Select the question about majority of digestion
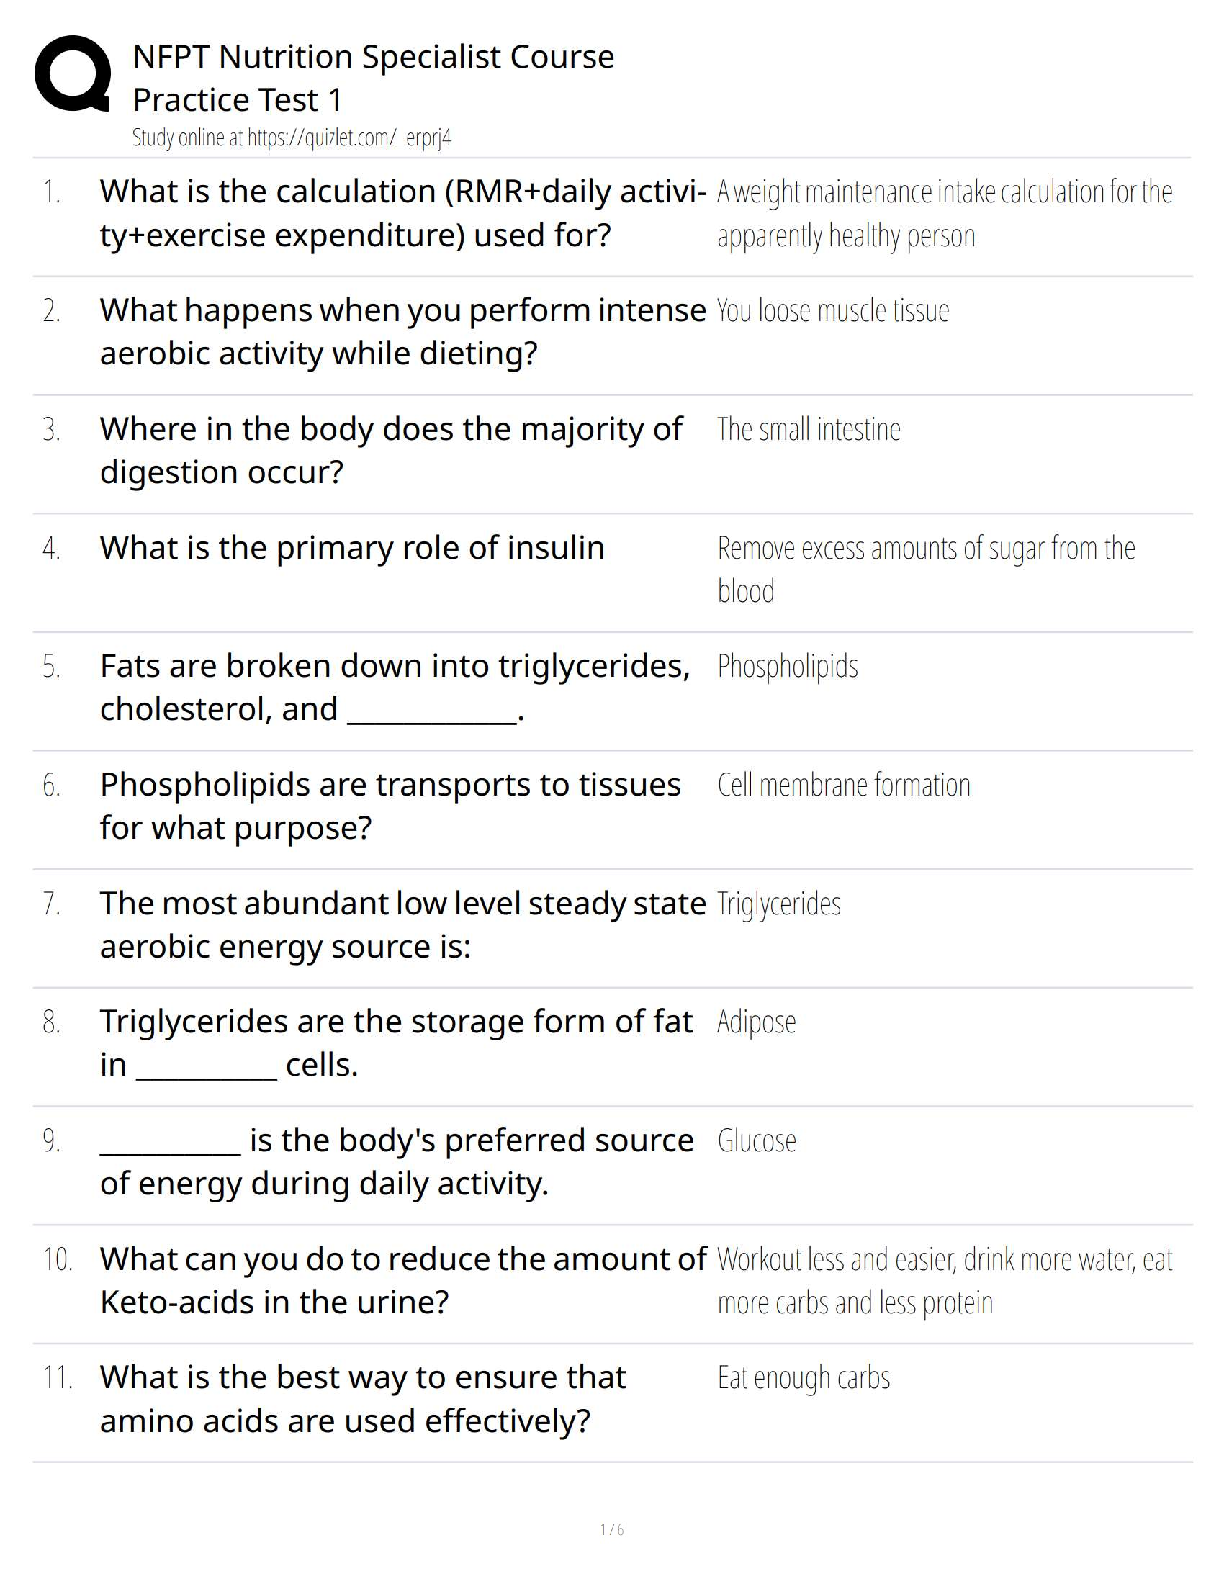1224x1584 pixels. pos(391,450)
